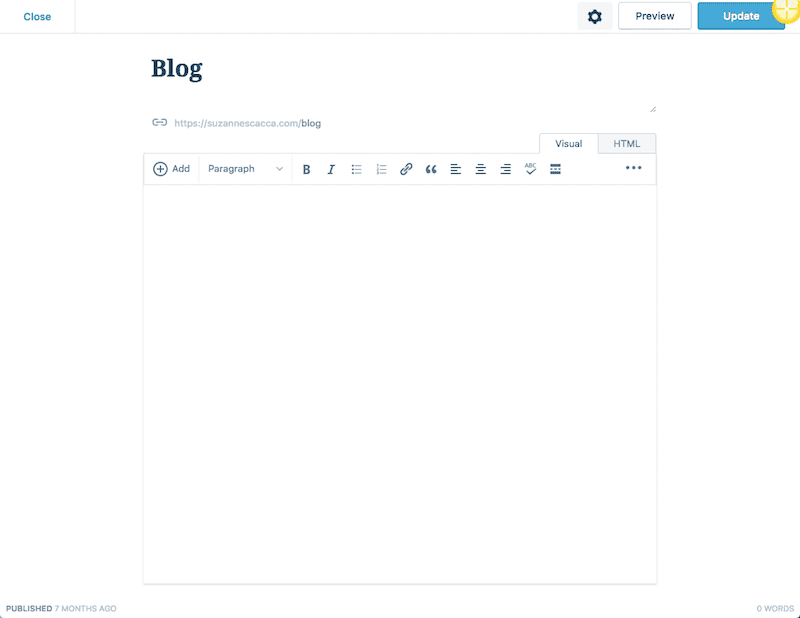Align text left
Viewport: 800px width, 618px height.
(x=456, y=169)
